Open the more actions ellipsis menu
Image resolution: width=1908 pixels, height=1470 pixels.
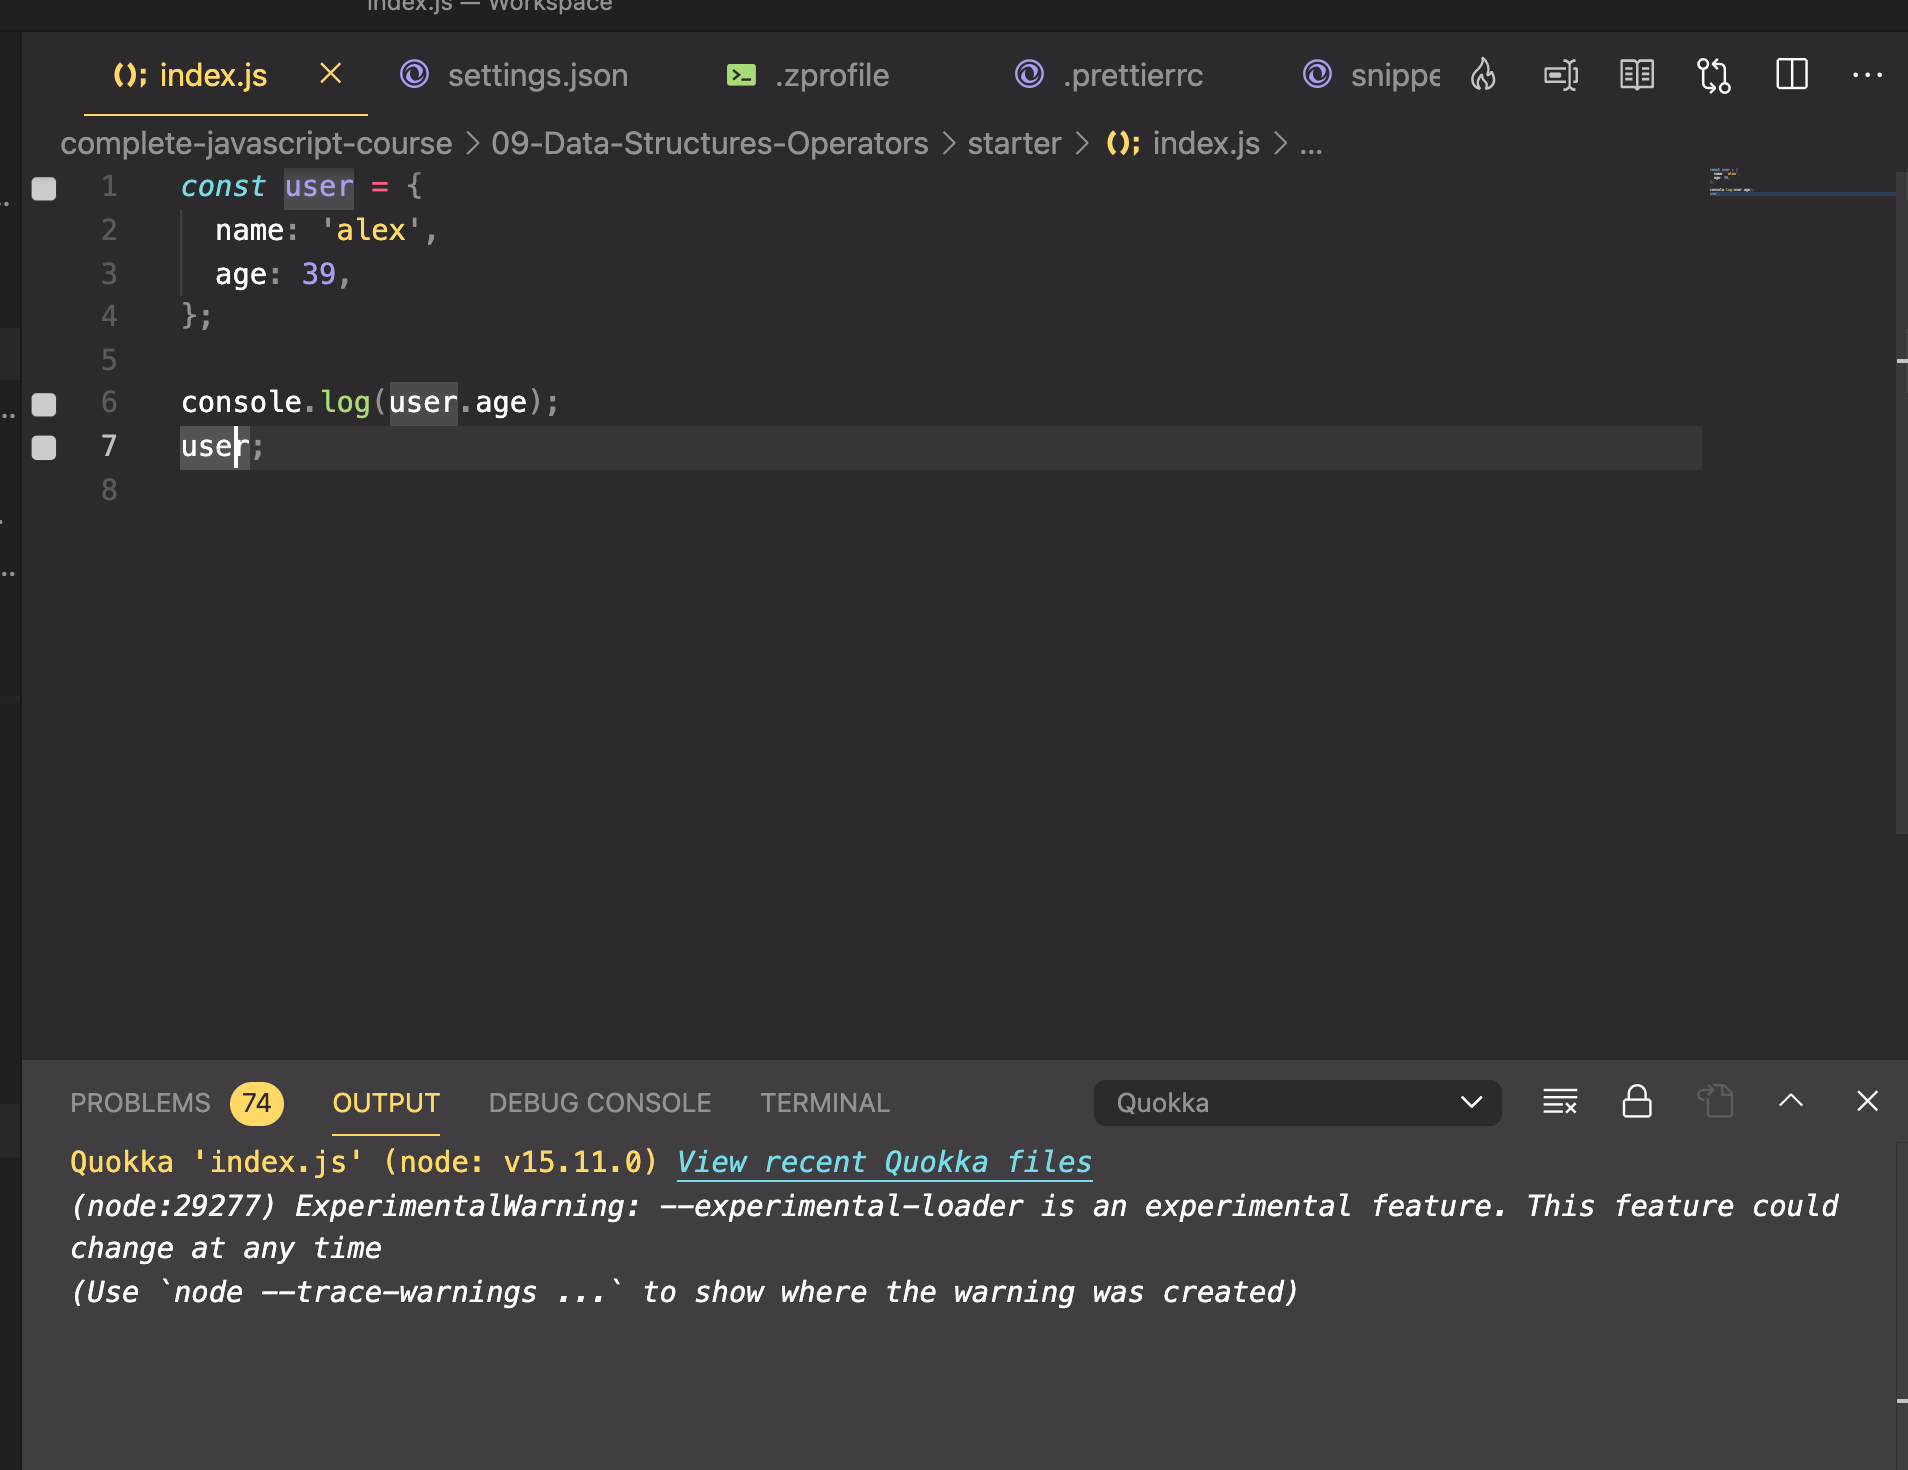tap(1869, 74)
